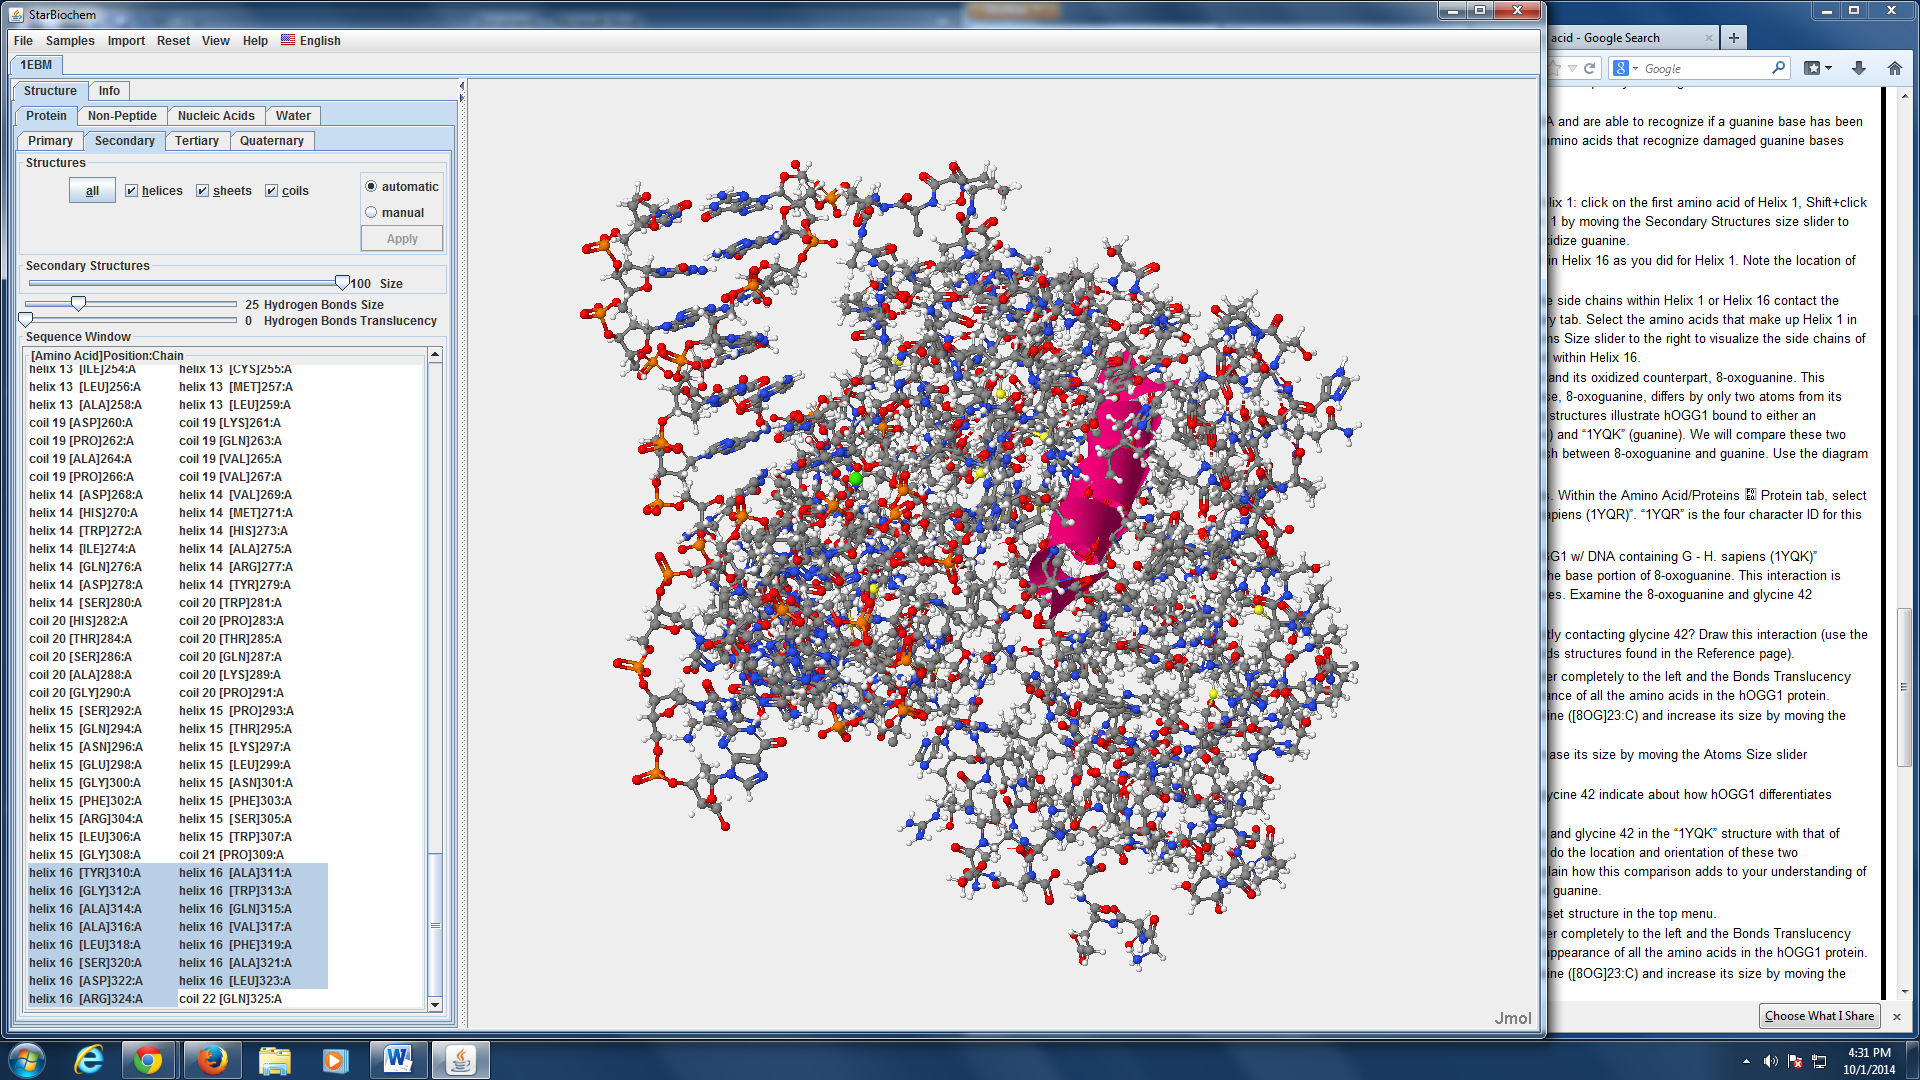
Task: Click the Choose What I Share button
Action: 1818,1016
